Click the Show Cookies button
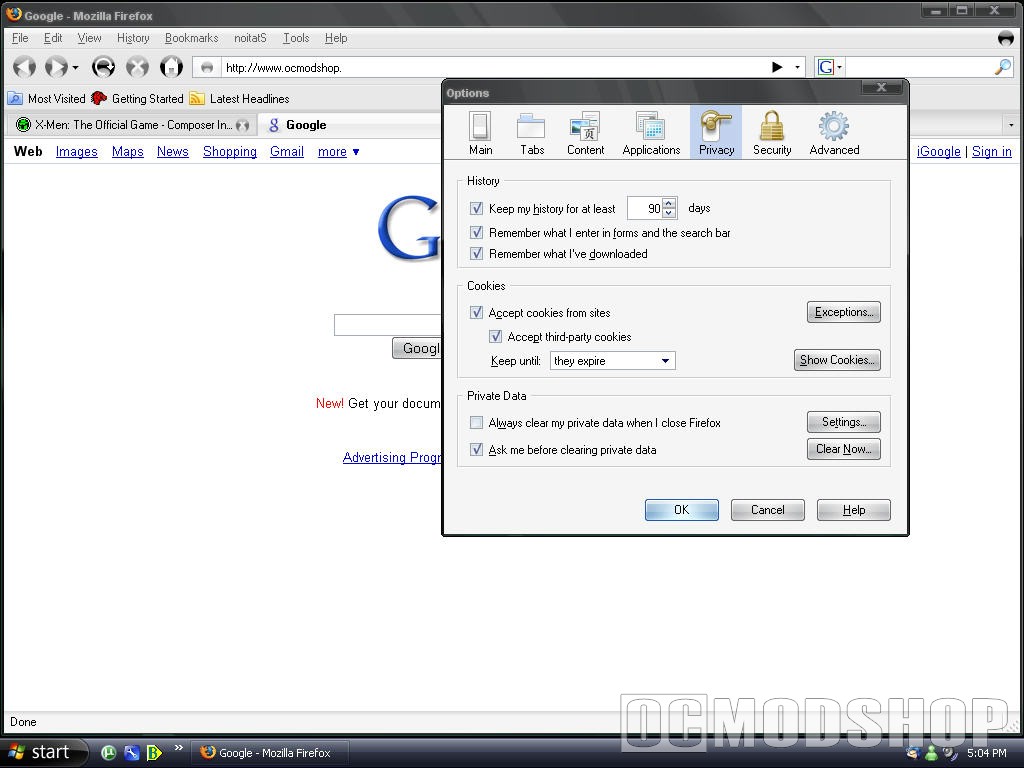Viewport: 1024px width, 768px height. [x=837, y=360]
